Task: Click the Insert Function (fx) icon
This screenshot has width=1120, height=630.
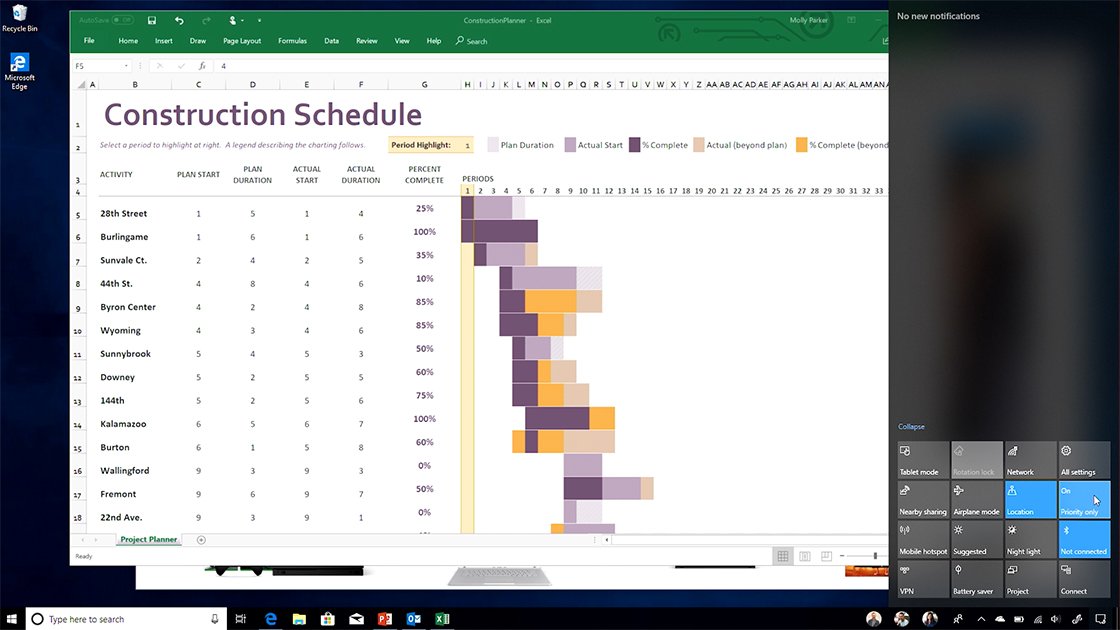Action: (203, 66)
